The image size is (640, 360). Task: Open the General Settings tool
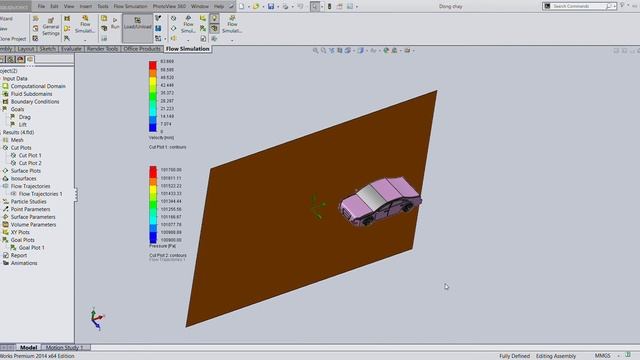point(51,27)
